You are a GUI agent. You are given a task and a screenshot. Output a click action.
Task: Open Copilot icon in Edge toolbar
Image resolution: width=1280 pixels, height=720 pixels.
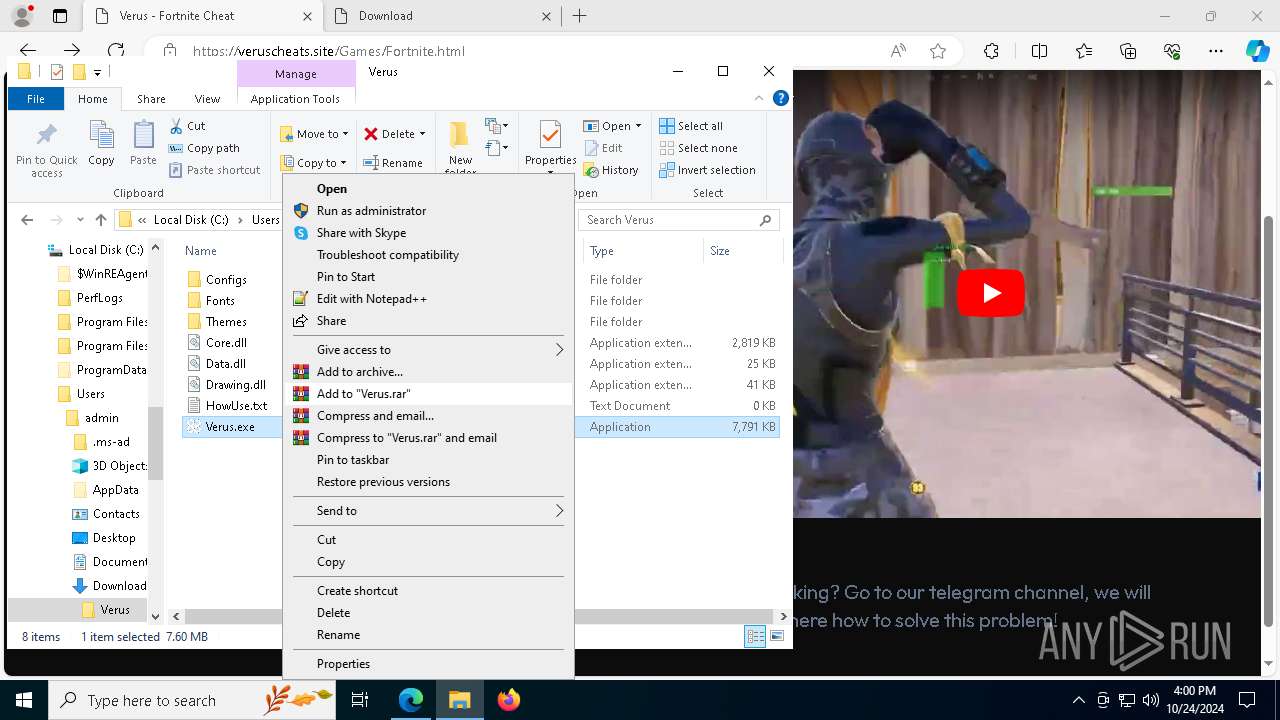point(1257,51)
